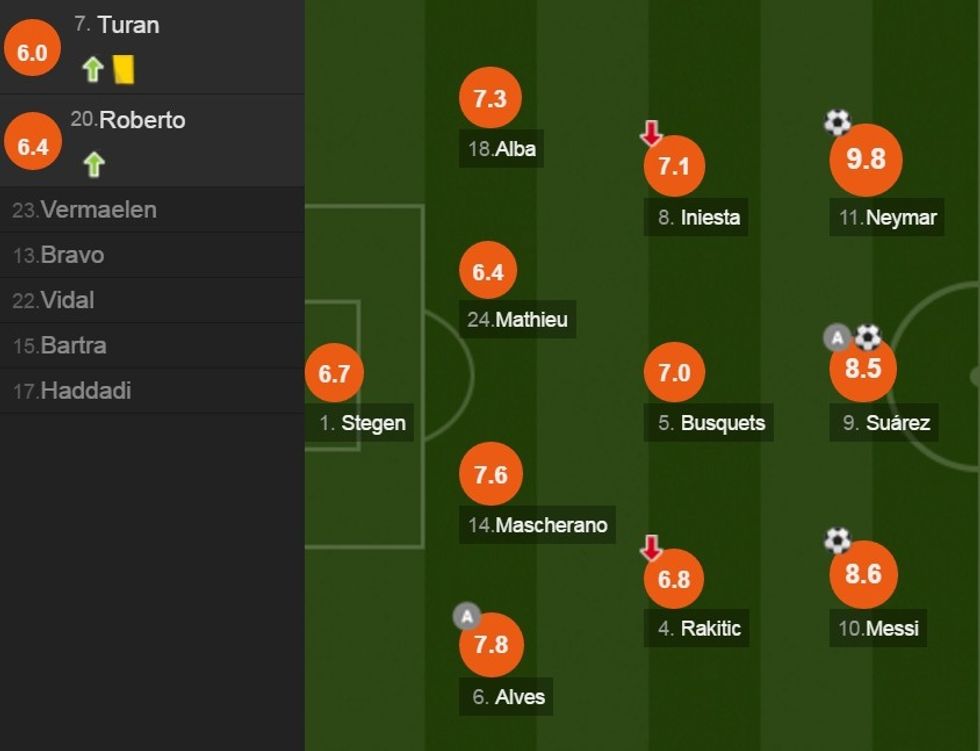Click Turan's yellow card icon
This screenshot has height=751, width=980.
124,69
